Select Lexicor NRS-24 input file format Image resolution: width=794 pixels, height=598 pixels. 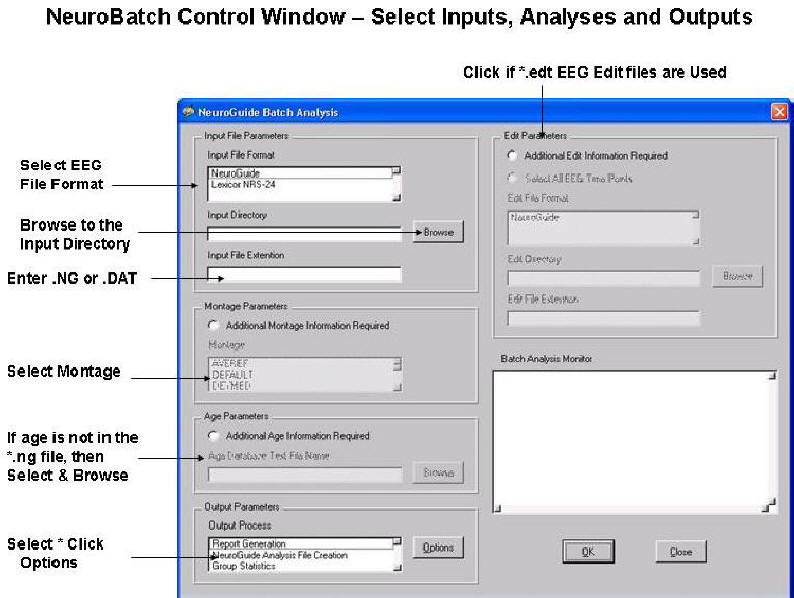coord(298,185)
